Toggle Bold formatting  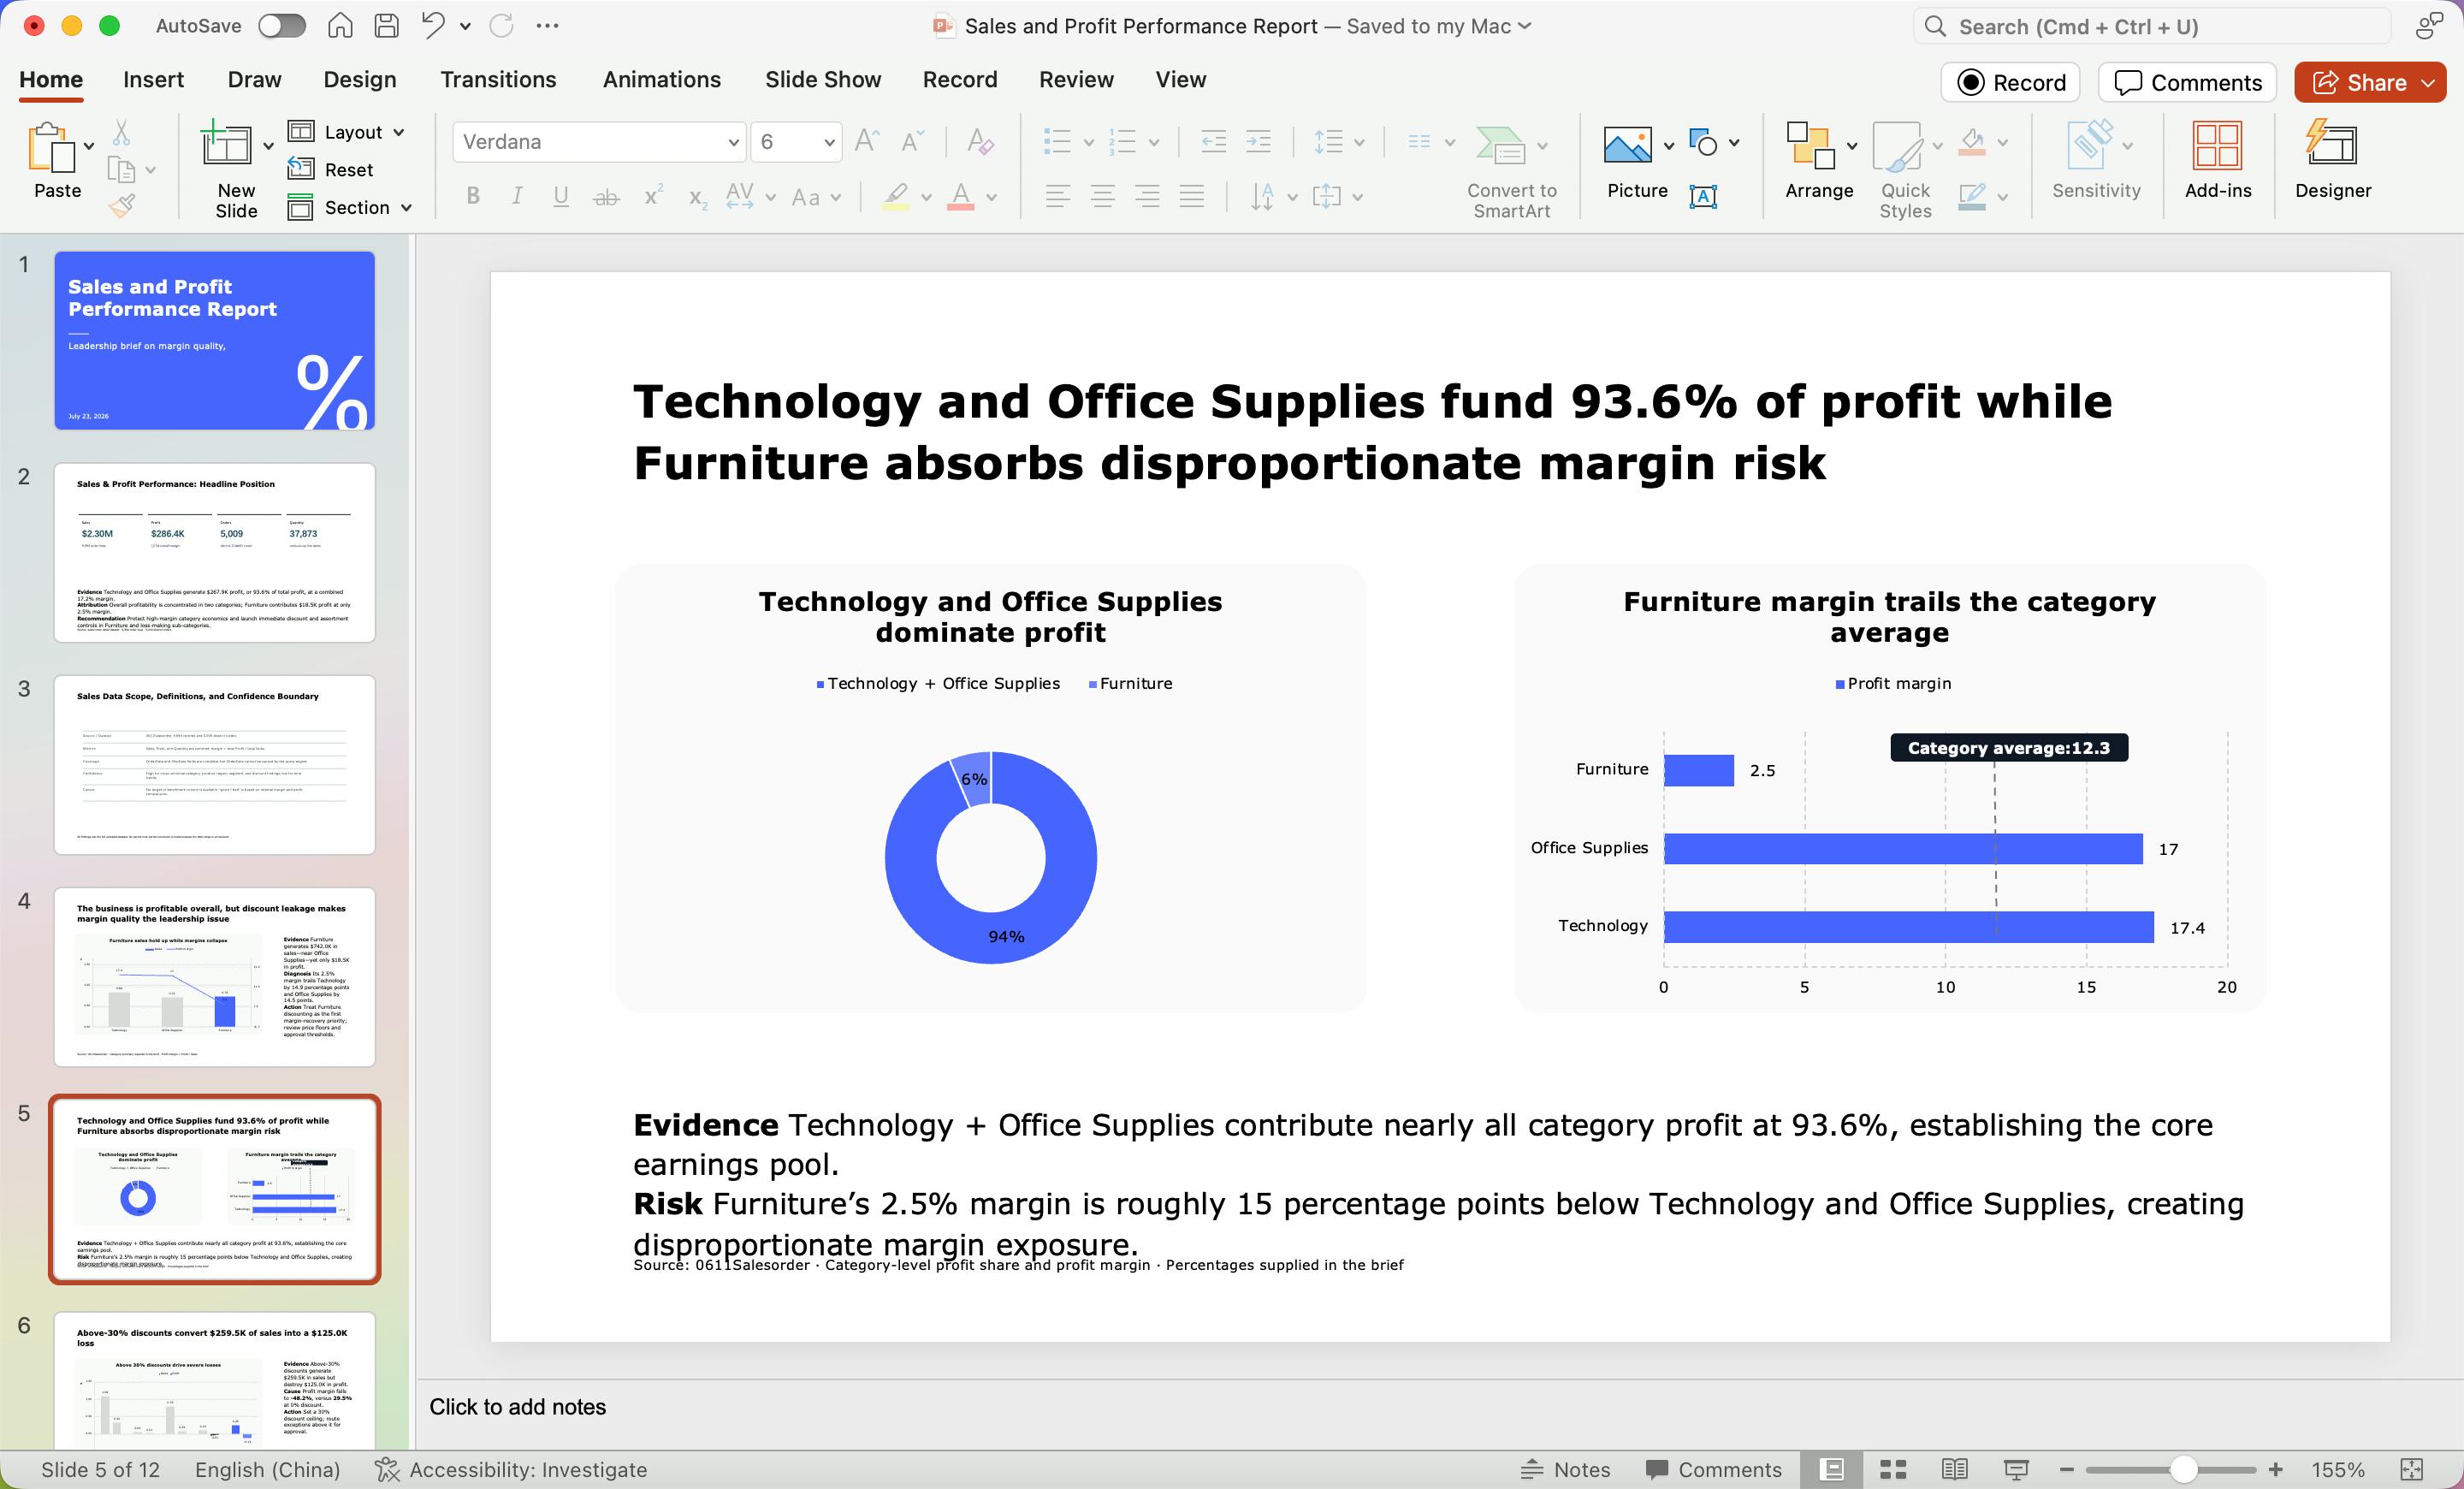tap(473, 196)
